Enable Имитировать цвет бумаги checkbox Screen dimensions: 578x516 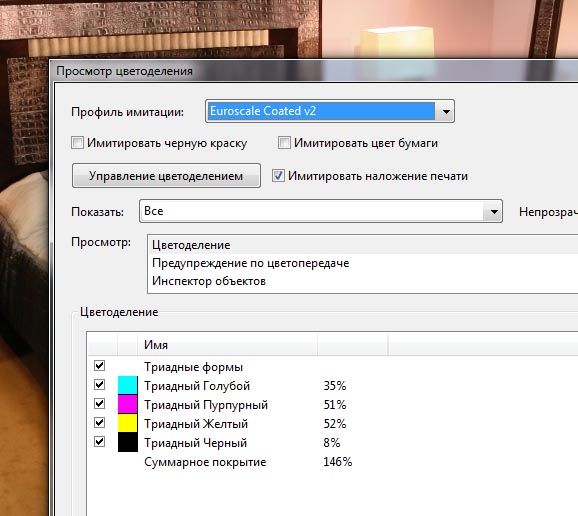coord(284,143)
